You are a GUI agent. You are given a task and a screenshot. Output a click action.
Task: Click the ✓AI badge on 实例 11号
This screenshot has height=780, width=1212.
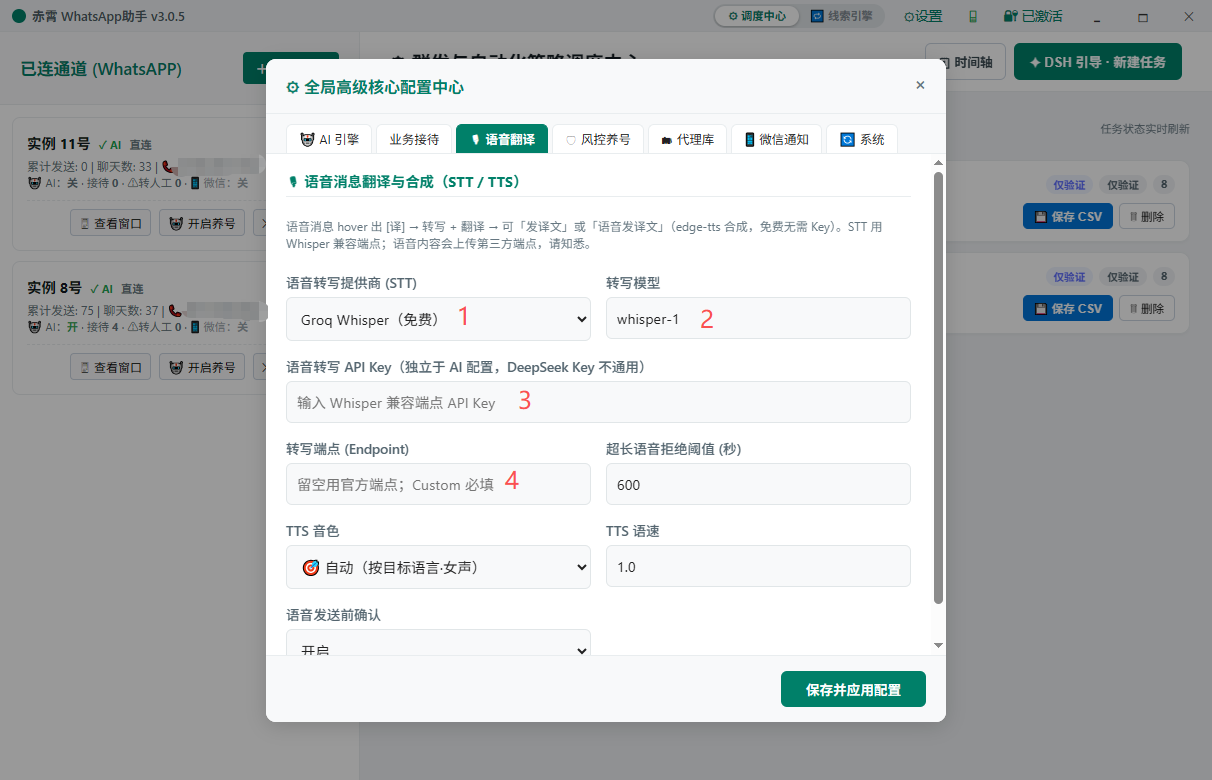point(109,145)
